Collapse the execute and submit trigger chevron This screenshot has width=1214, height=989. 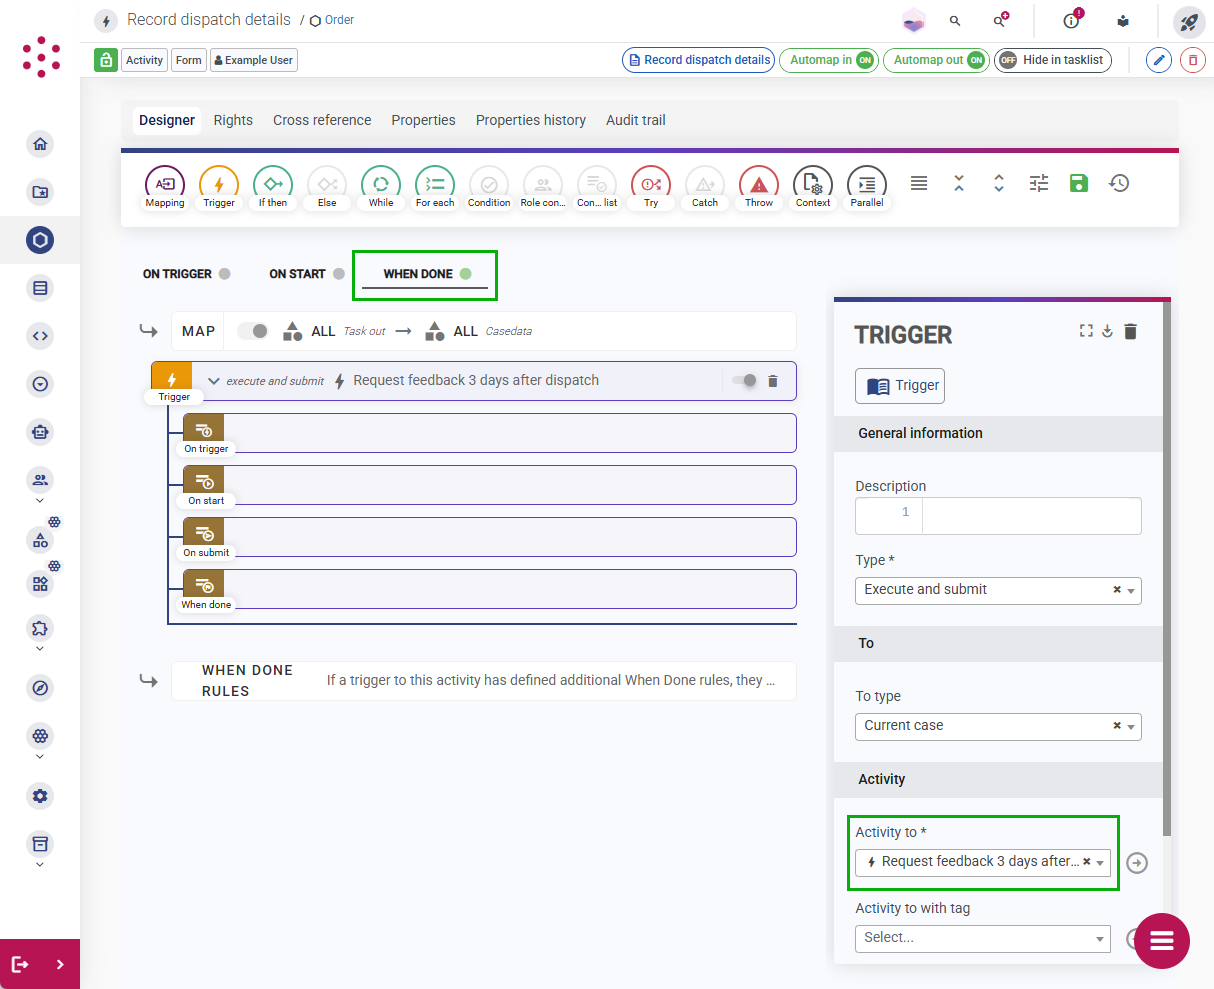(213, 381)
